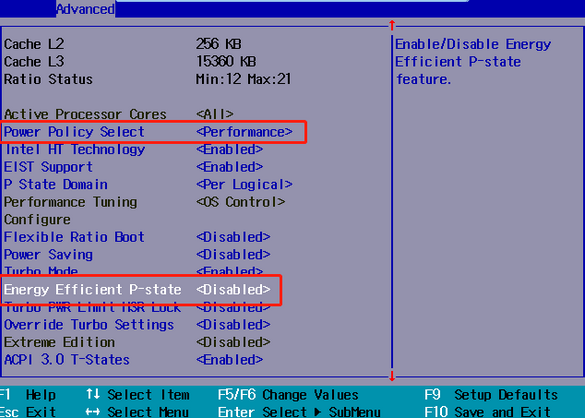Click the red scroll down arrow
This screenshot has height=418, width=585.
[392, 376]
